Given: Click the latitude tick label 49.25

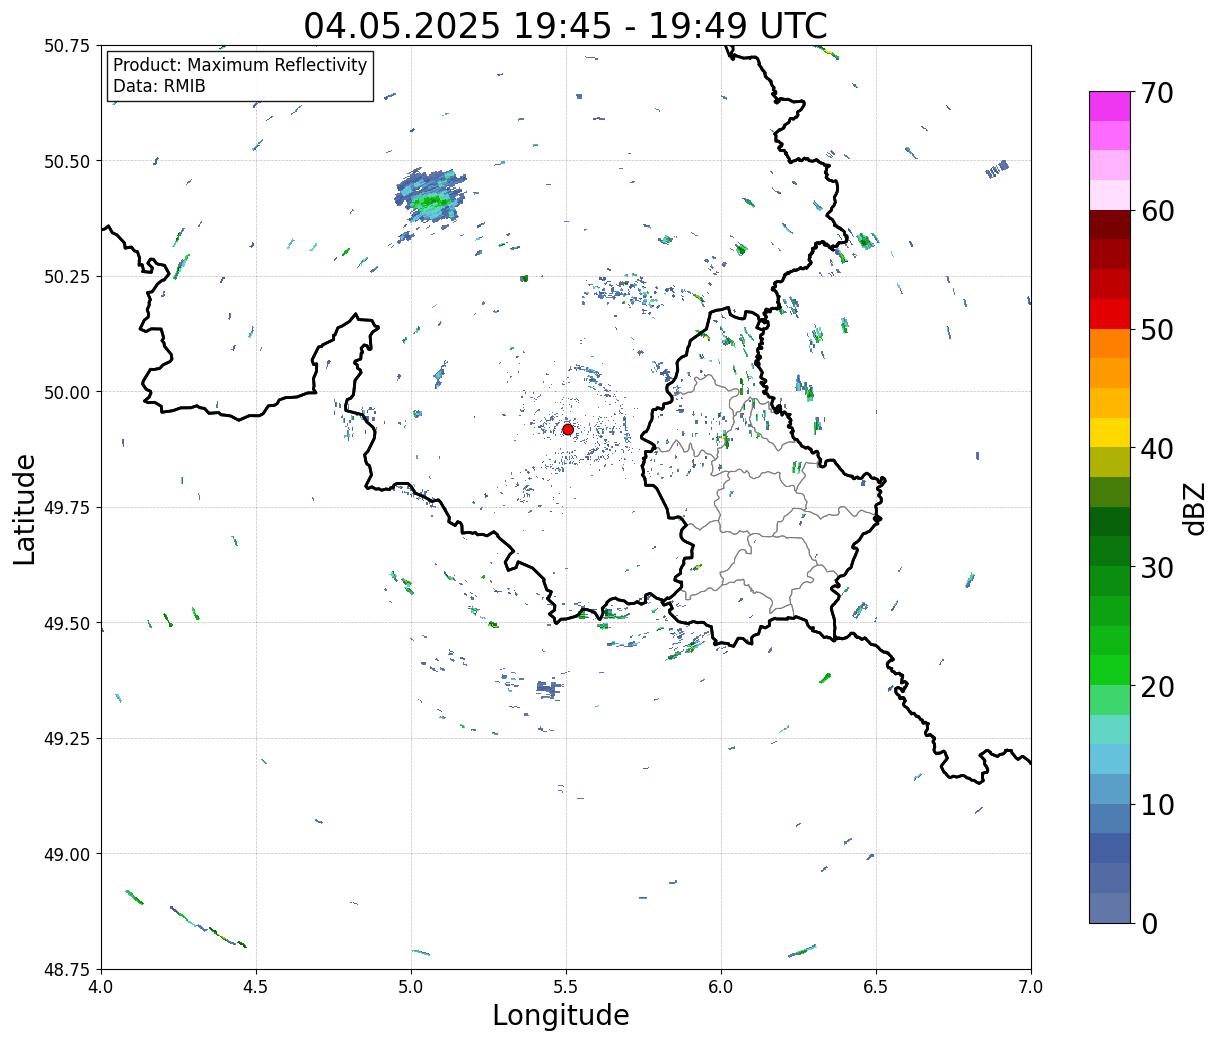Looking at the screenshot, I should coord(67,739).
